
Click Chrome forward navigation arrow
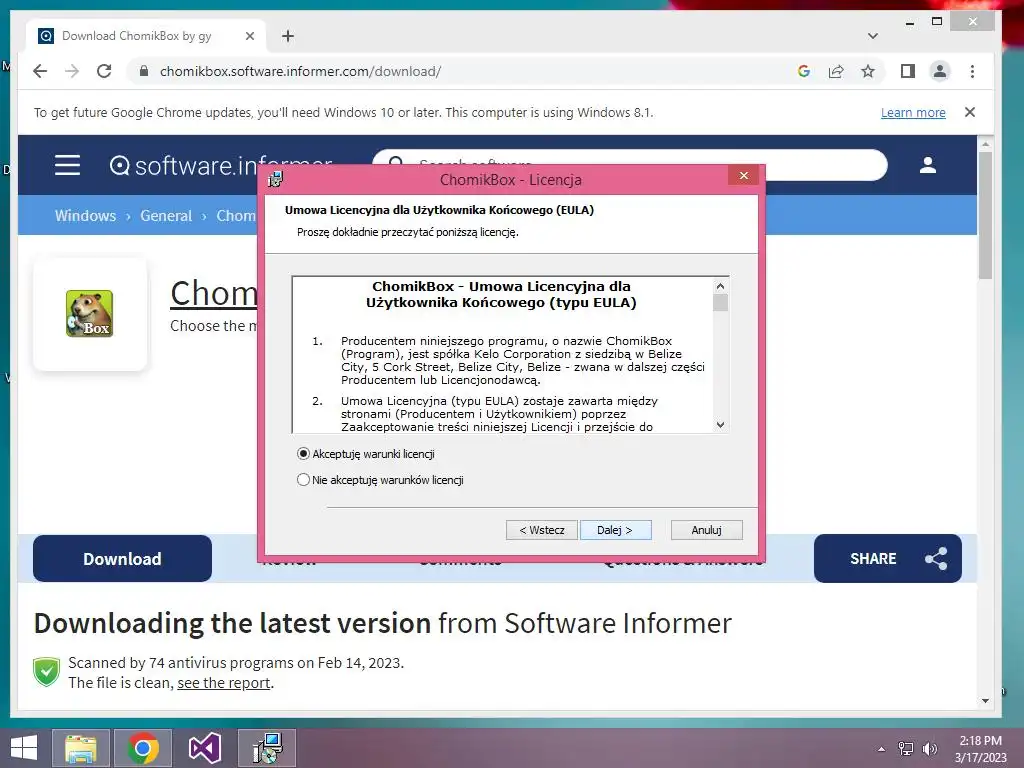pyautogui.click(x=72, y=71)
